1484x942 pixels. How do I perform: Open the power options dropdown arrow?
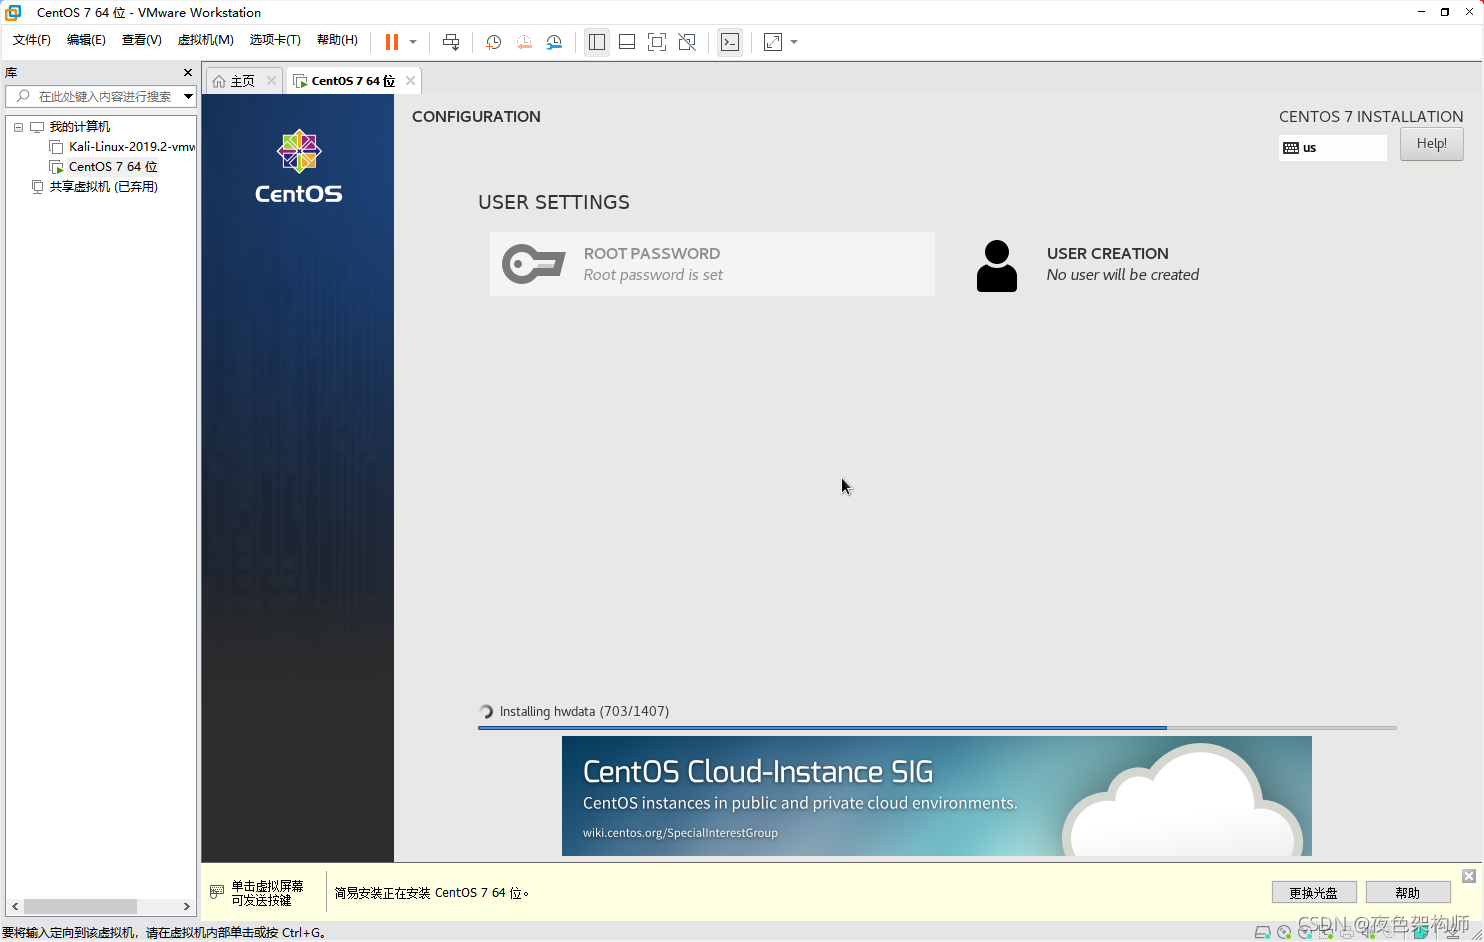point(413,42)
